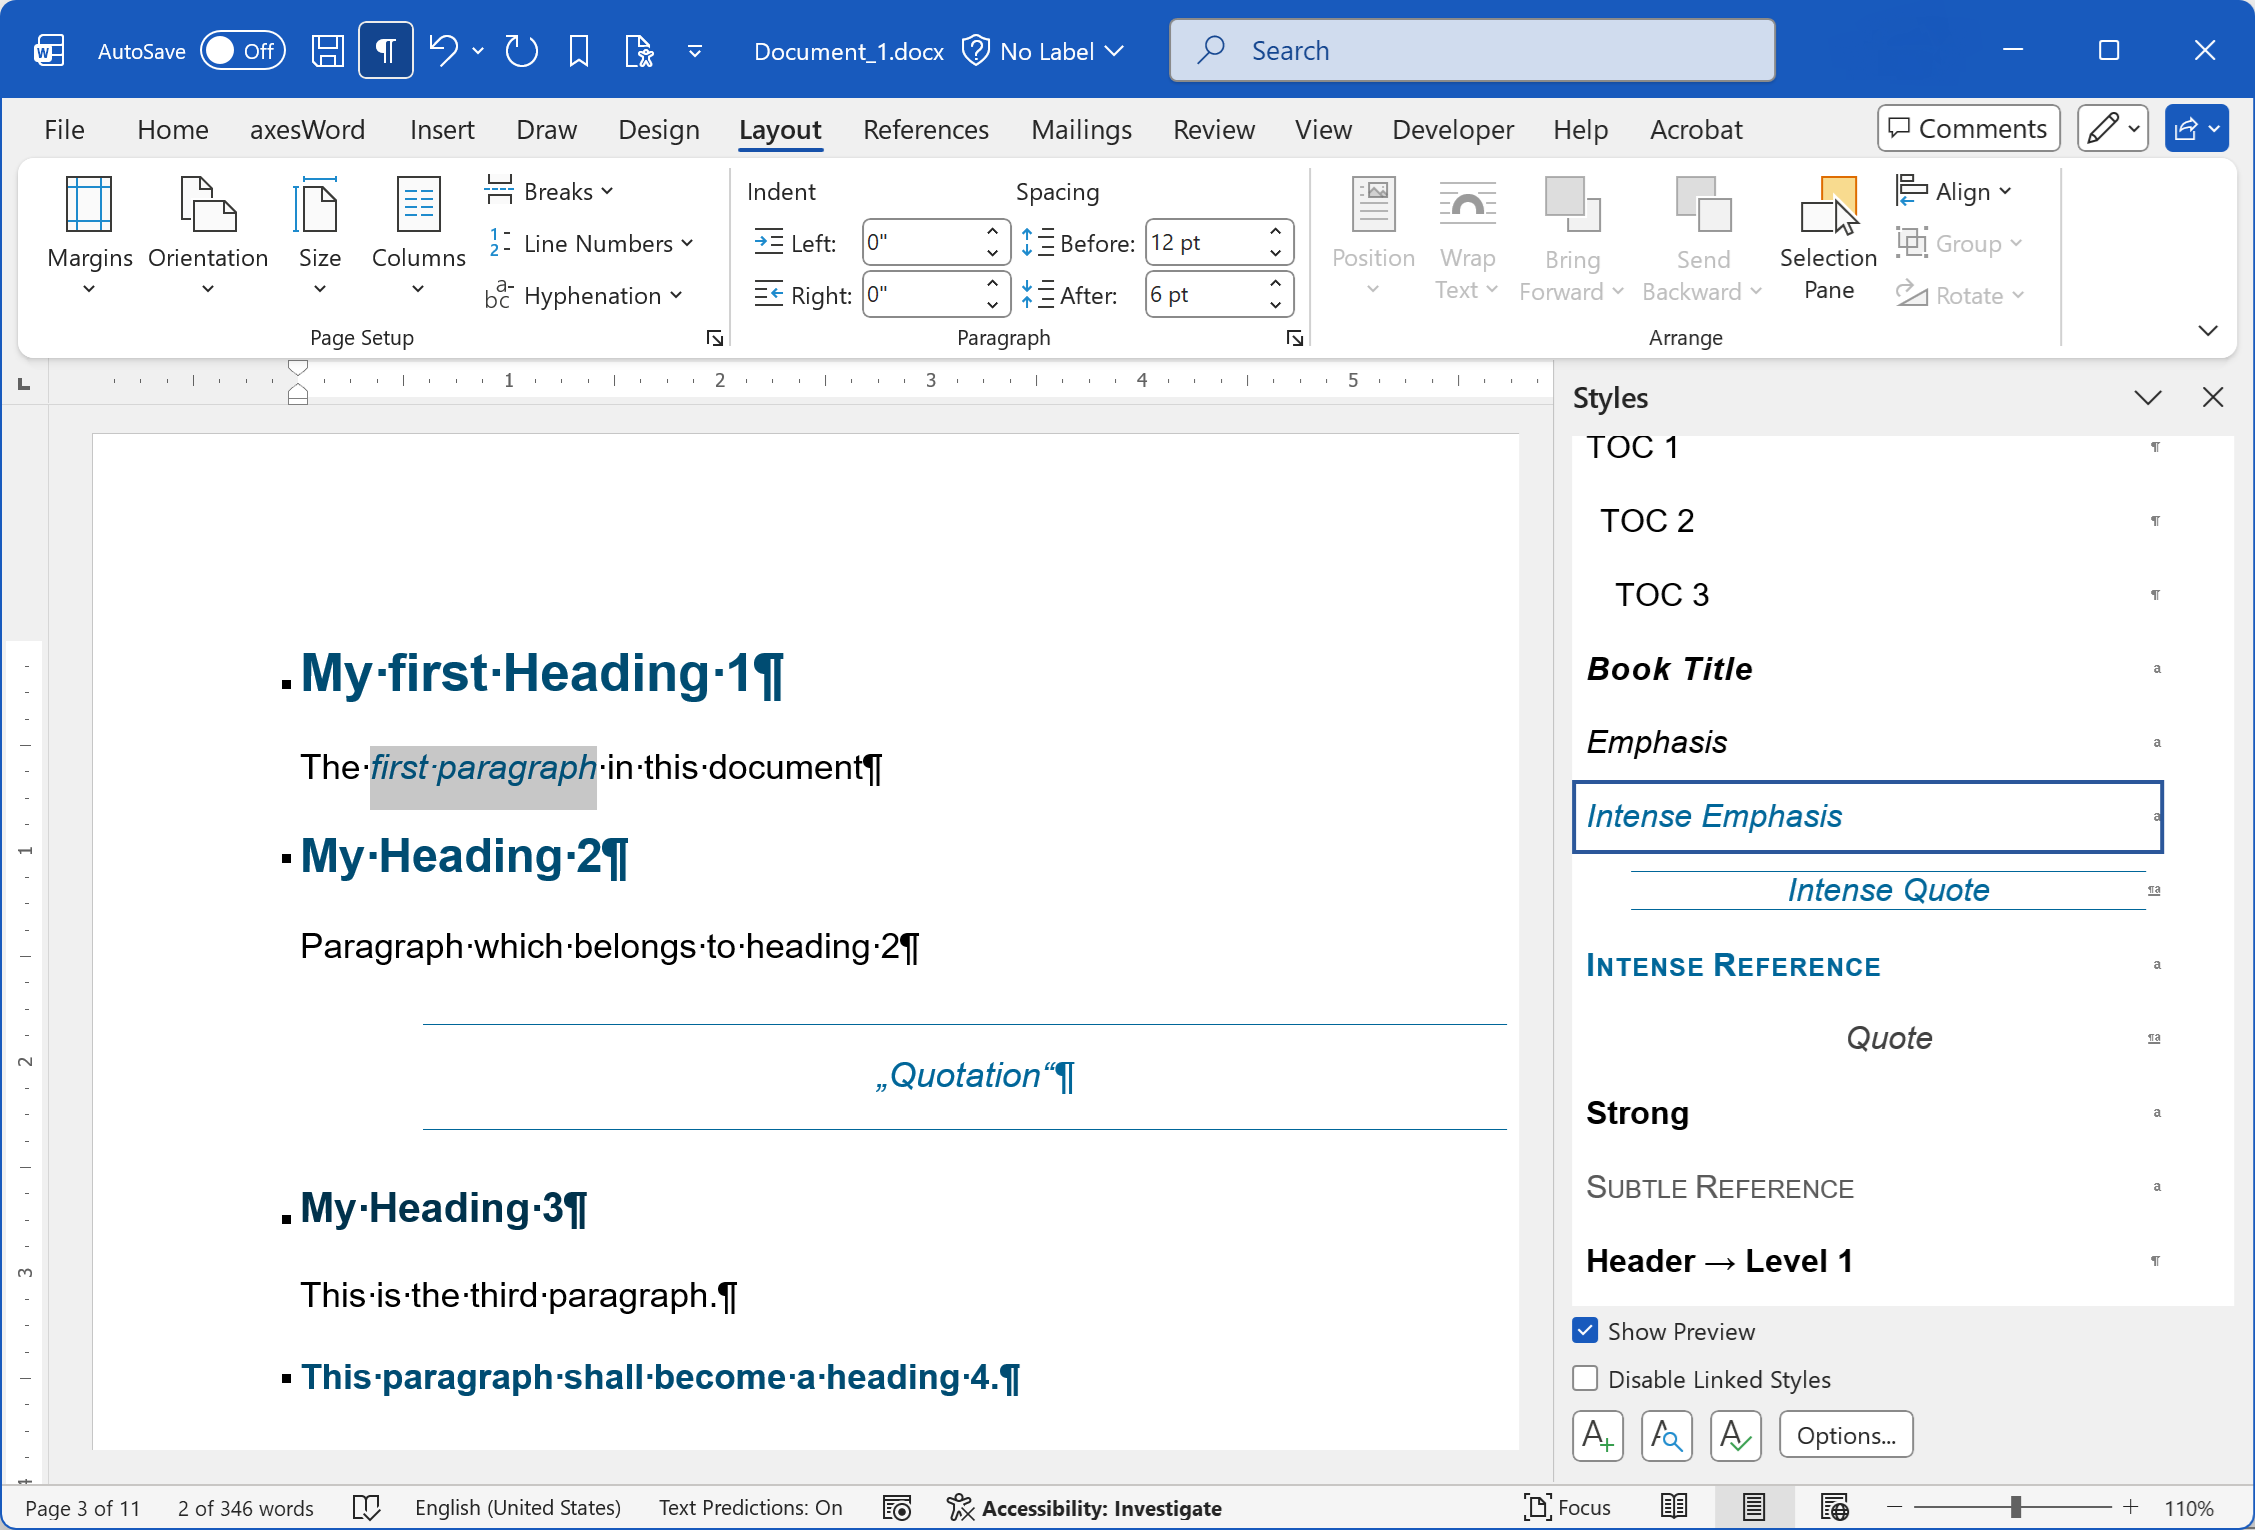Uncheck the Show Preview checkbox
The image size is (2255, 1530).
pos(1585,1330)
